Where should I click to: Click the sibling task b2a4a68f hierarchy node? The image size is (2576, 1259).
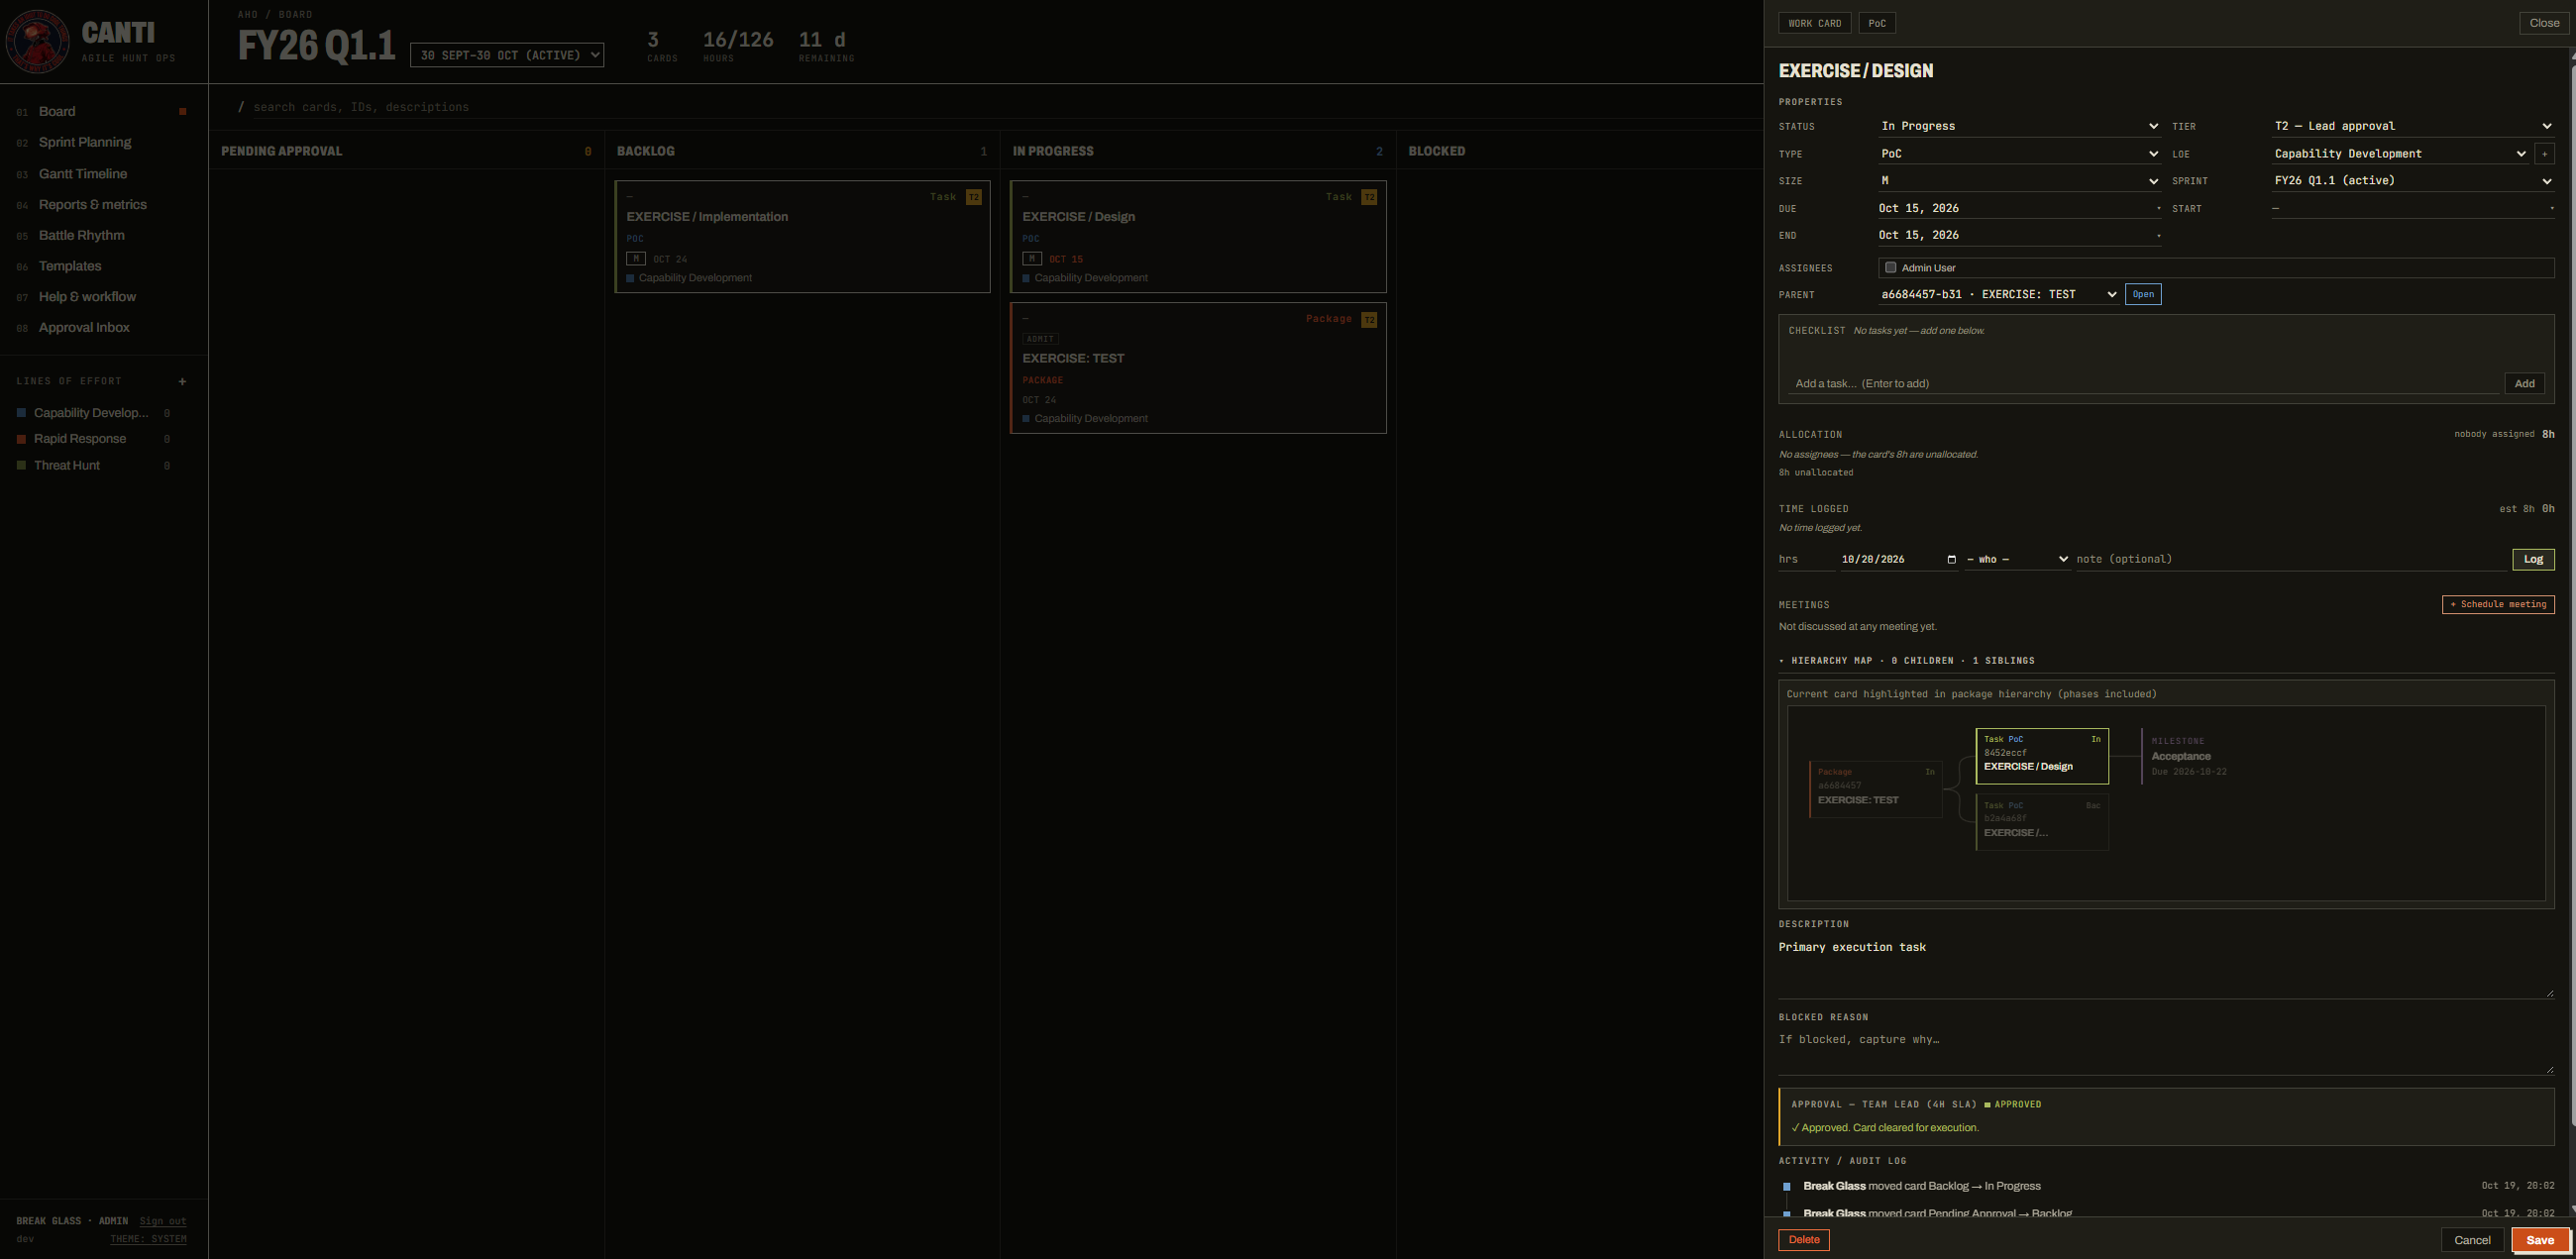[2042, 822]
